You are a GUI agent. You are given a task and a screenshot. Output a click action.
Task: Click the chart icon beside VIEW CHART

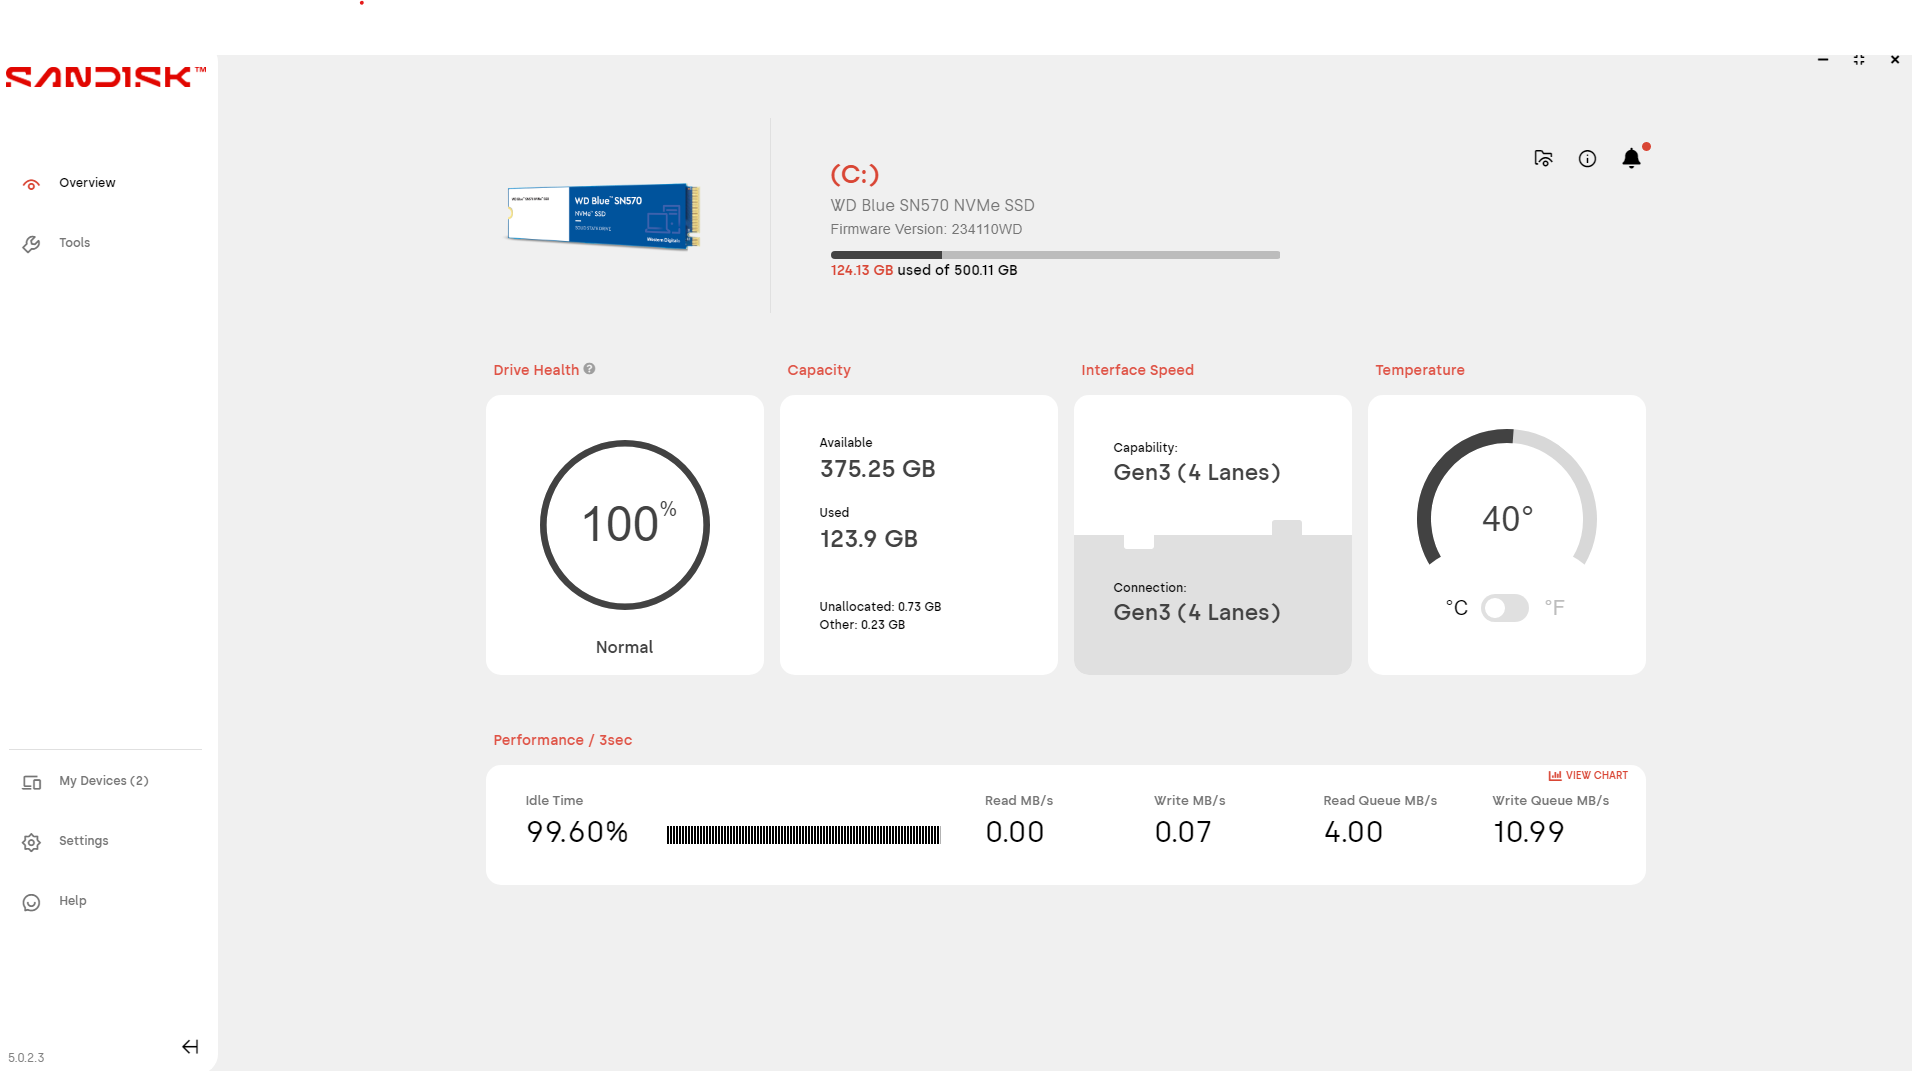[1555, 776]
